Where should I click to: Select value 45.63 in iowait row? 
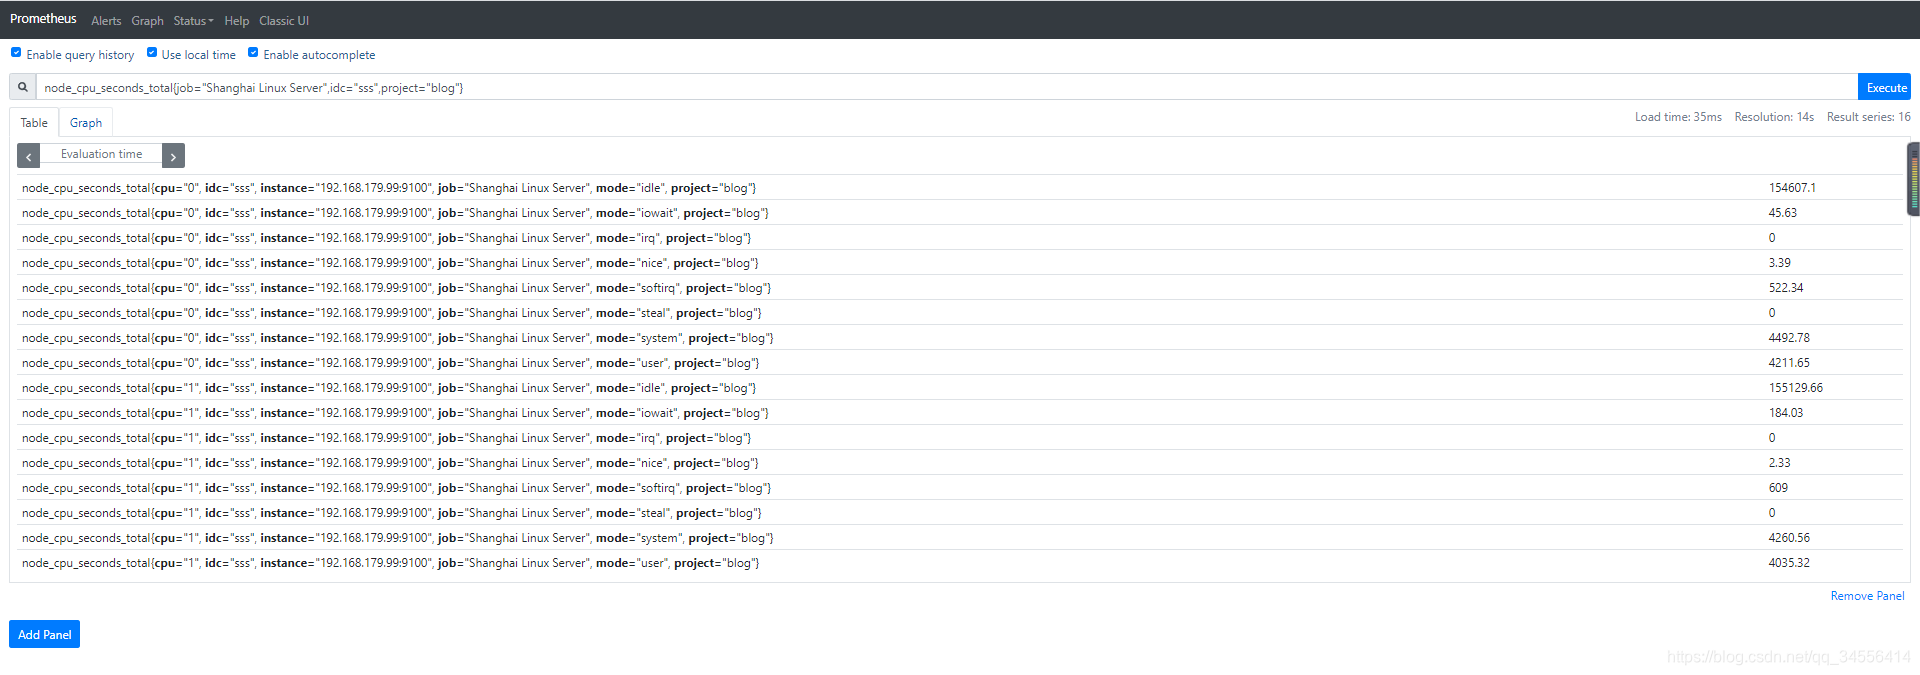coord(1782,213)
